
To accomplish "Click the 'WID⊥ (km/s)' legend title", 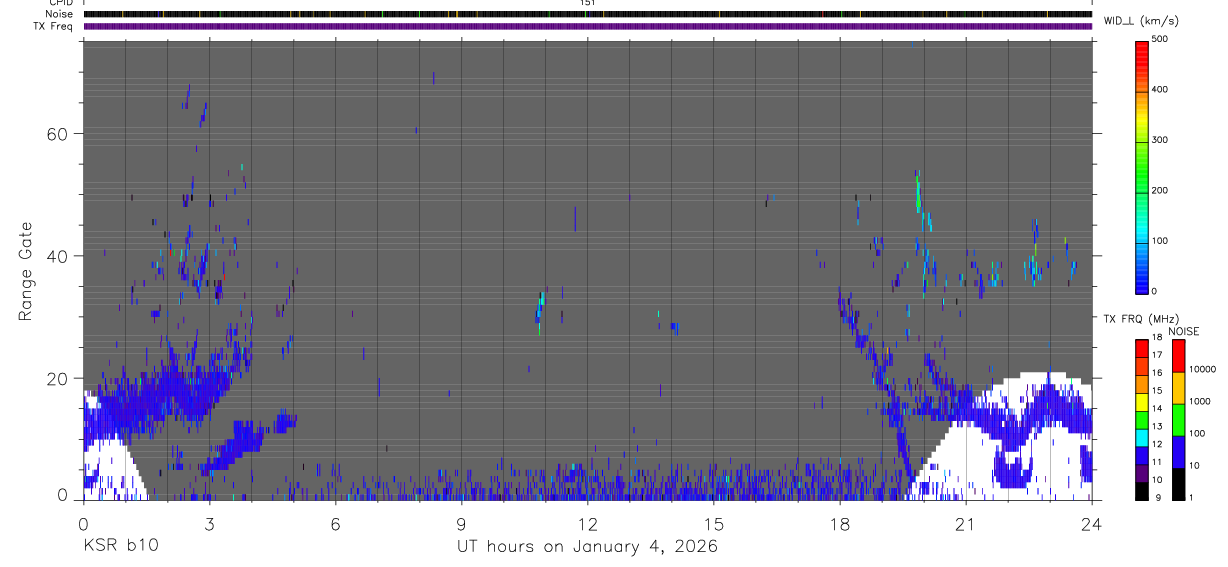I will click(x=1141, y=20).
